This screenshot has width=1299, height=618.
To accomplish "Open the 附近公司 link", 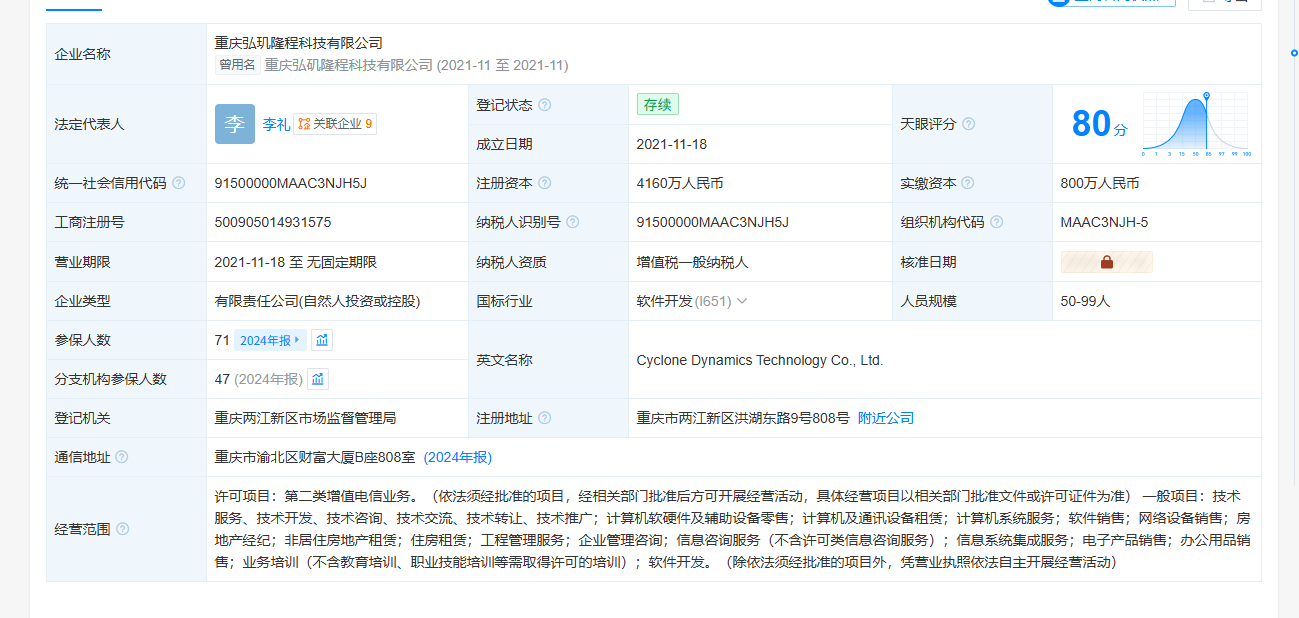I will click(886, 418).
